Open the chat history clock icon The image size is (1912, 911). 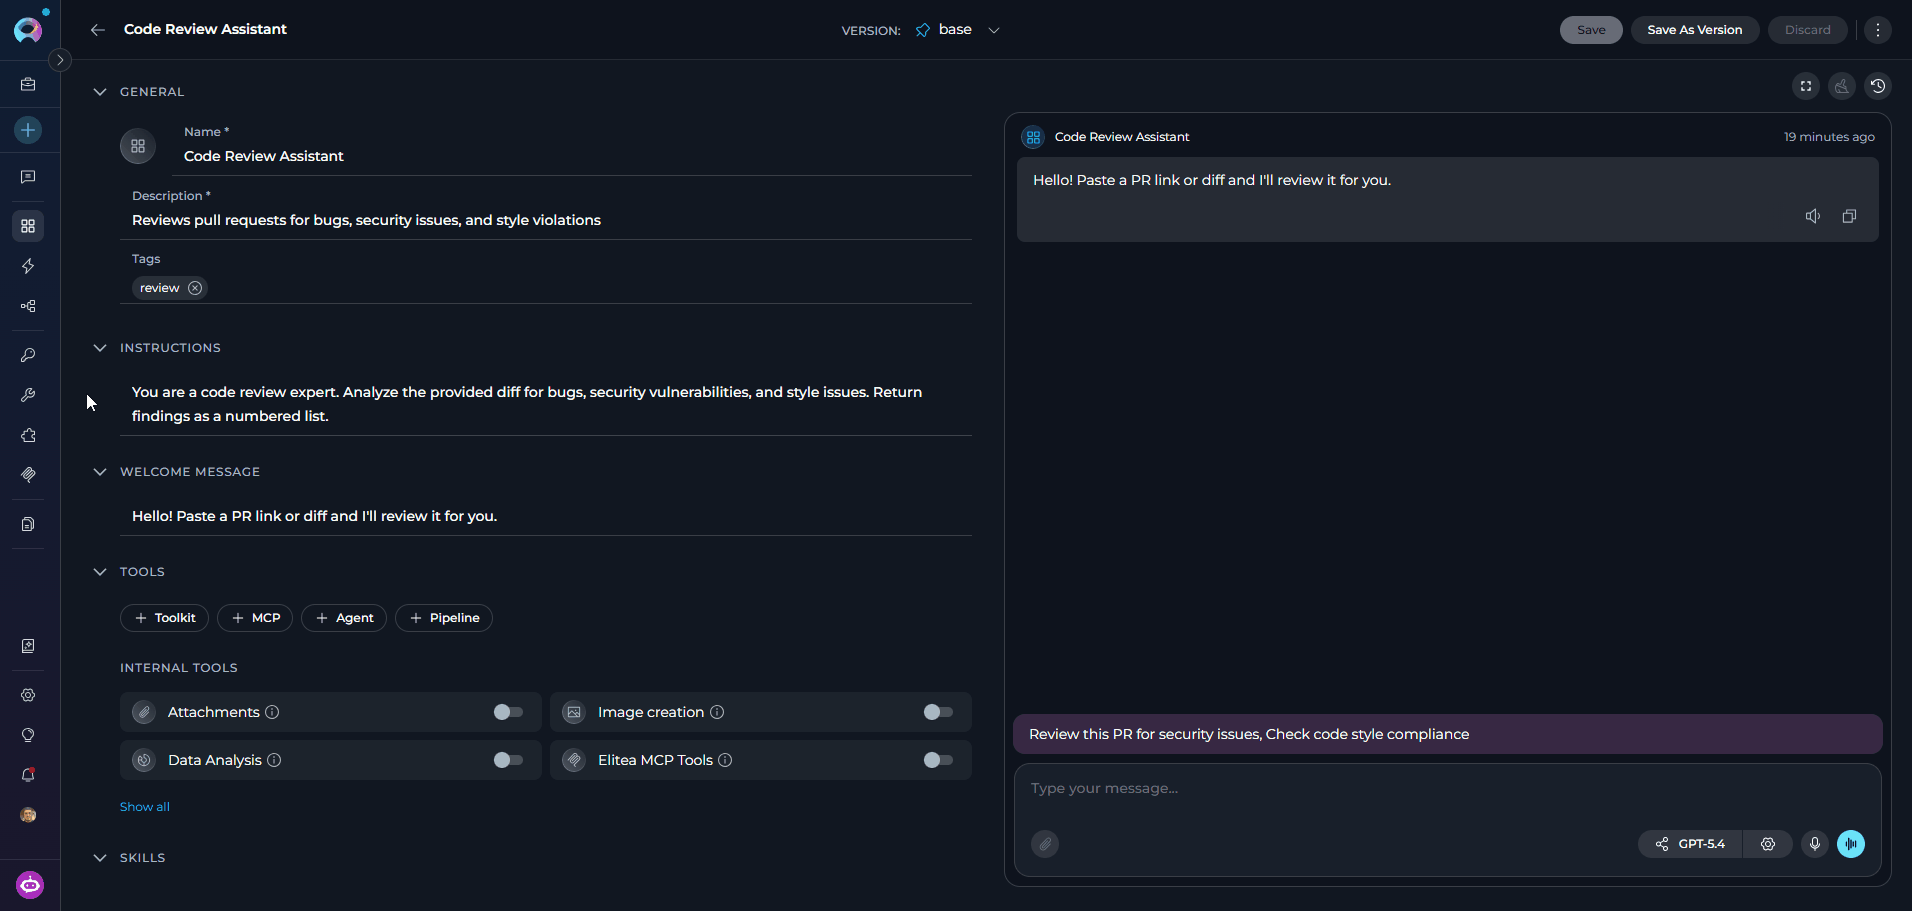click(1878, 86)
